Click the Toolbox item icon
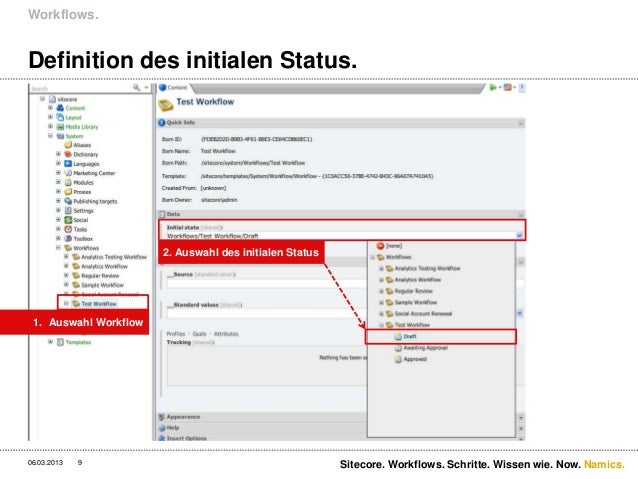This screenshot has height=479, width=638. 68,238
